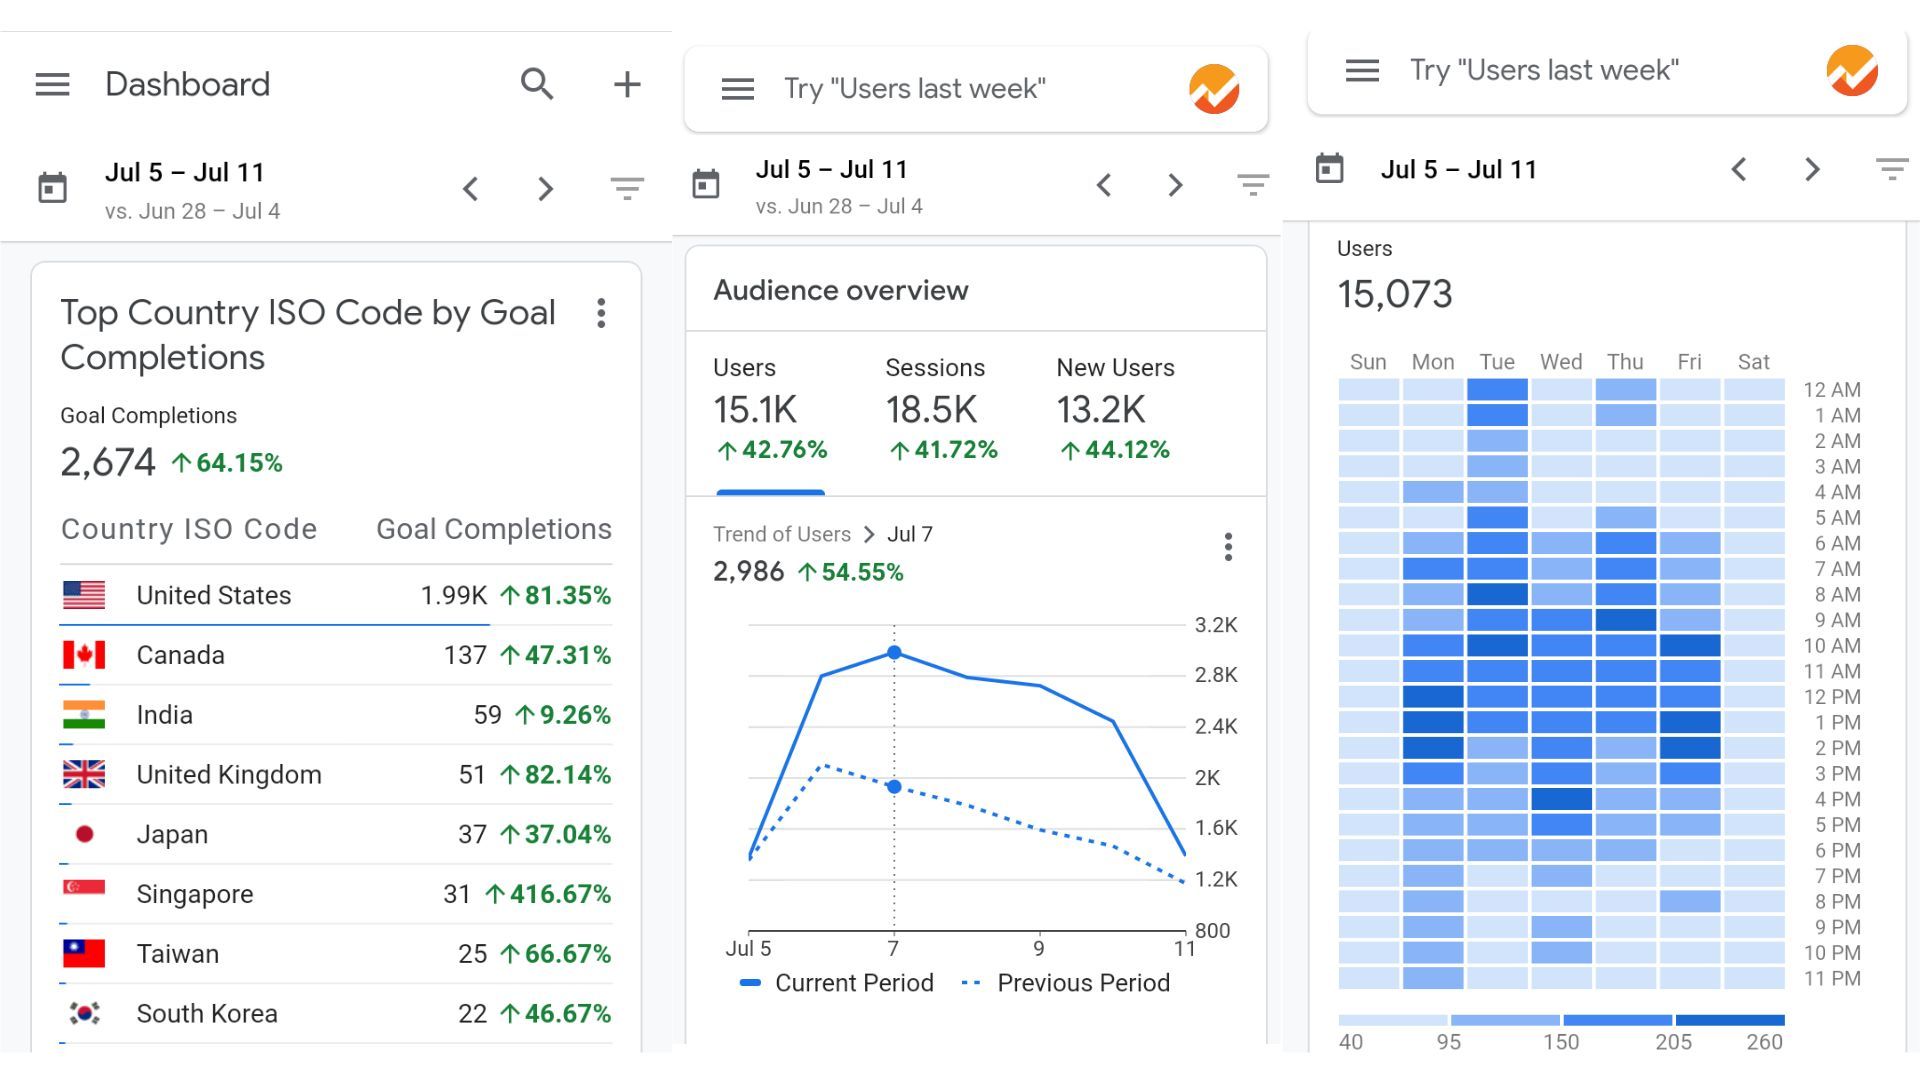Image resolution: width=1920 pixels, height=1080 pixels.
Task: Select the United States row in country list
Action: pos(213,595)
